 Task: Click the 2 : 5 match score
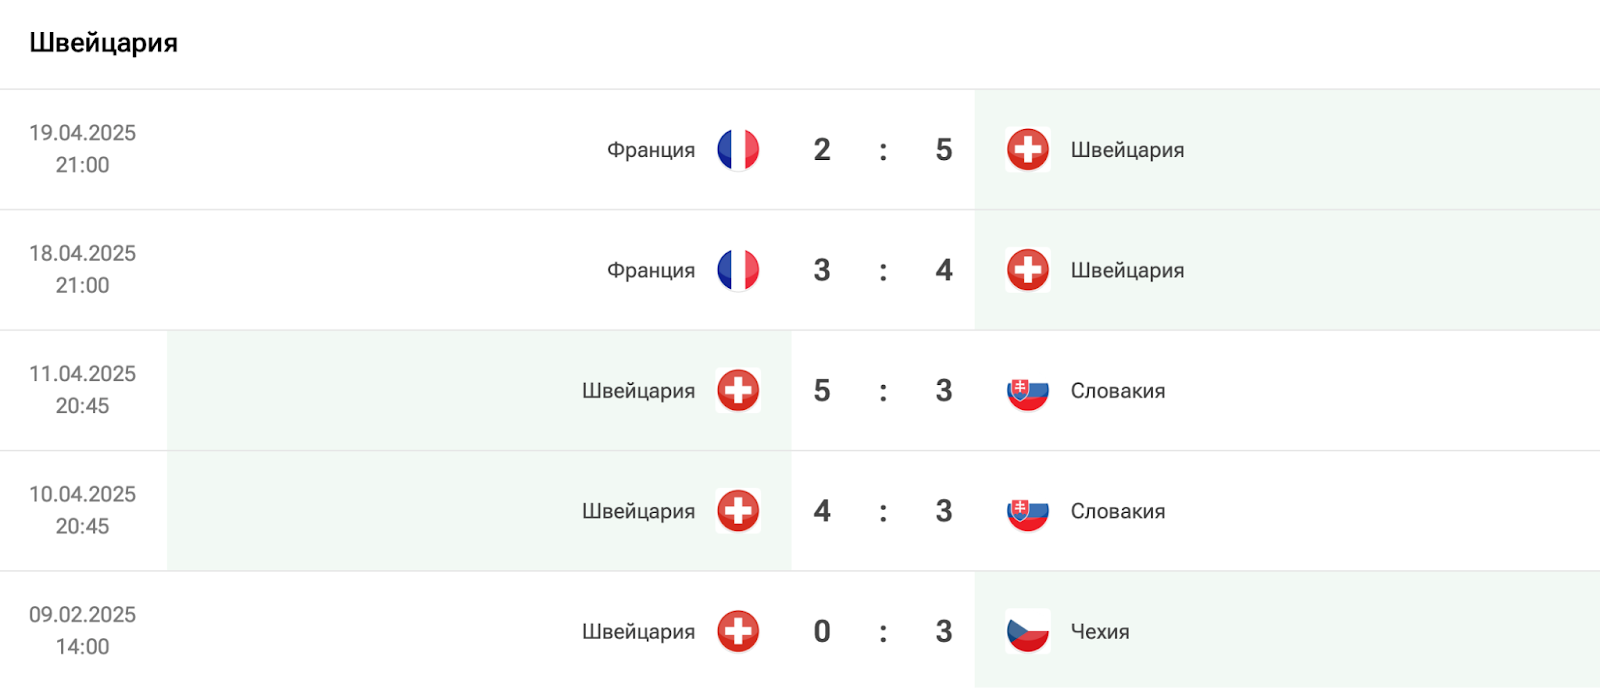882,150
